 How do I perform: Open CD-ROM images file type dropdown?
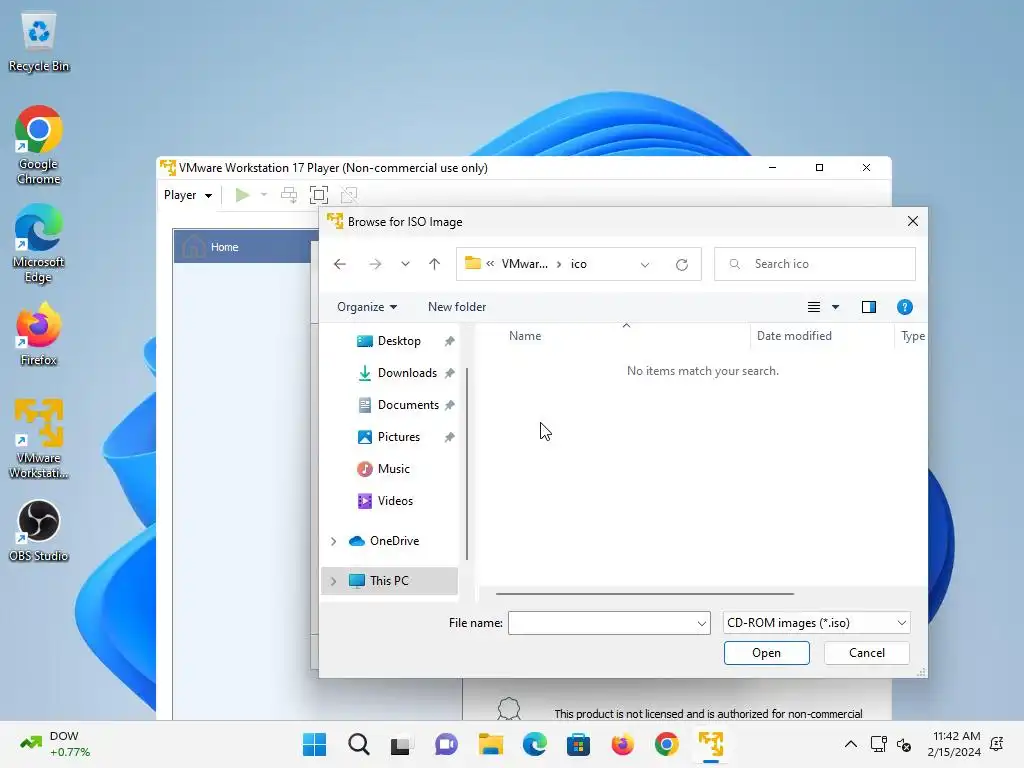click(816, 623)
